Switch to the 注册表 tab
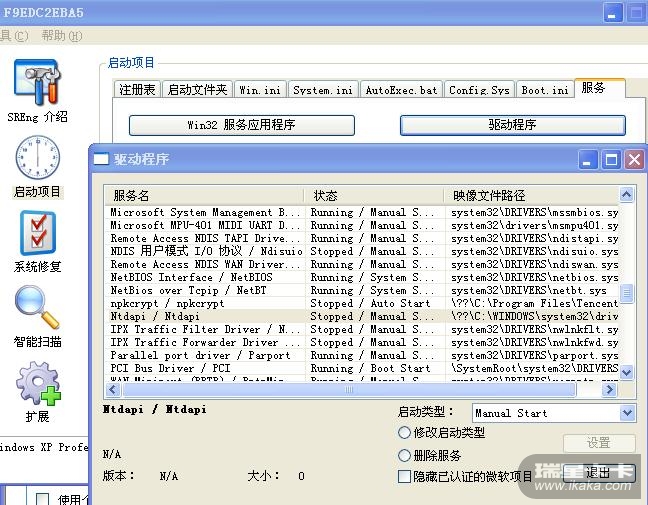The height and width of the screenshot is (505, 648). (137, 89)
